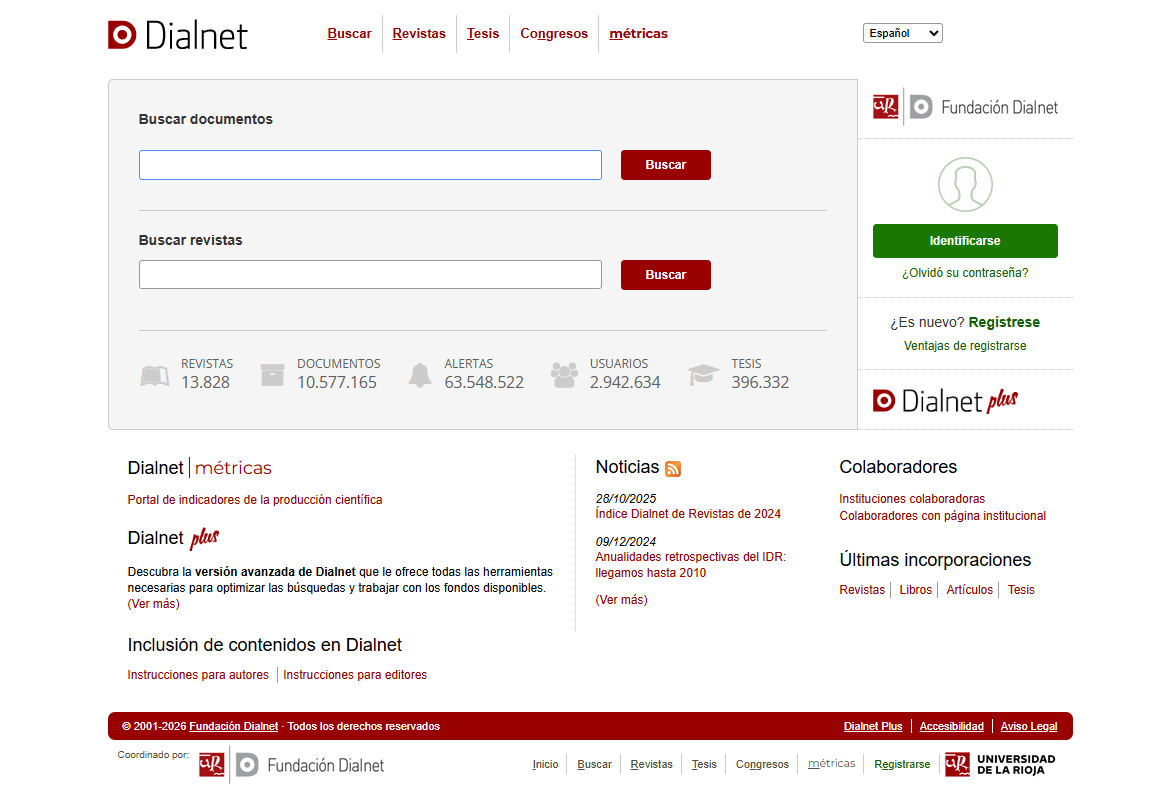Image resolution: width=1150 pixels, height=807 pixels.
Task: Open Tesis in the top navigation
Action: (483, 34)
